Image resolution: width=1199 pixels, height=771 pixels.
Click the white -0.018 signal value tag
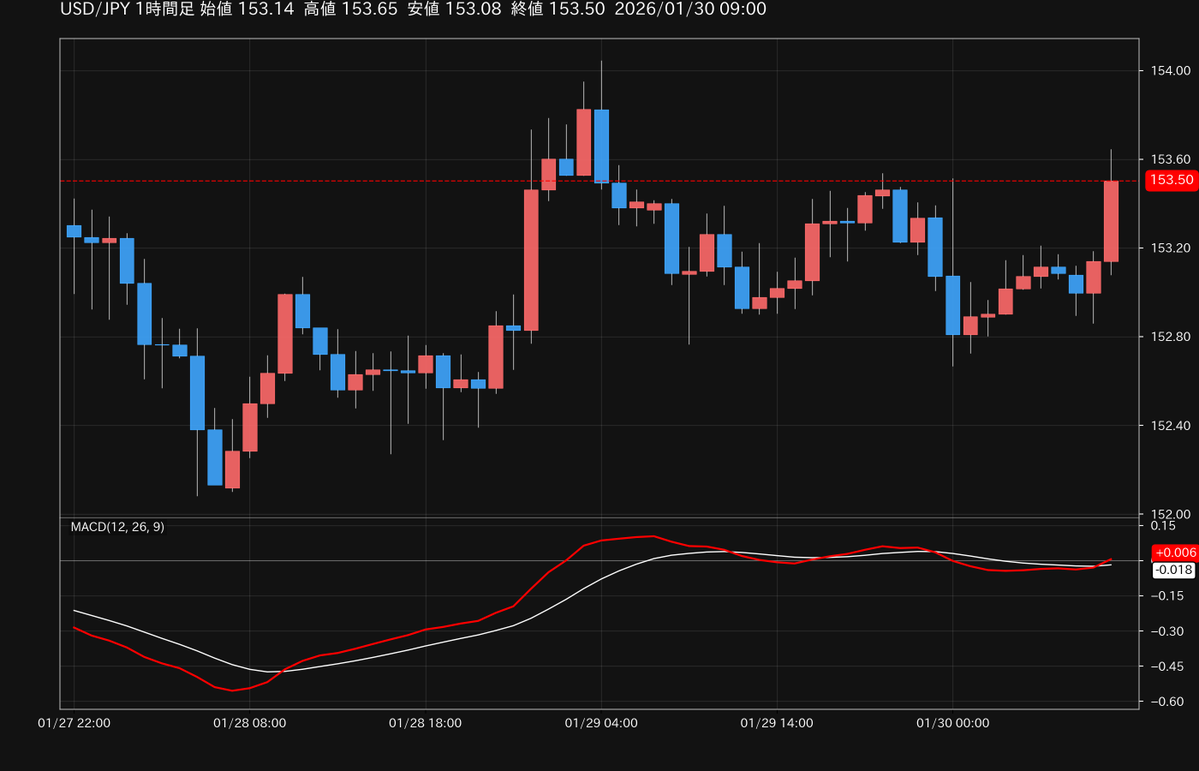pos(1173,570)
